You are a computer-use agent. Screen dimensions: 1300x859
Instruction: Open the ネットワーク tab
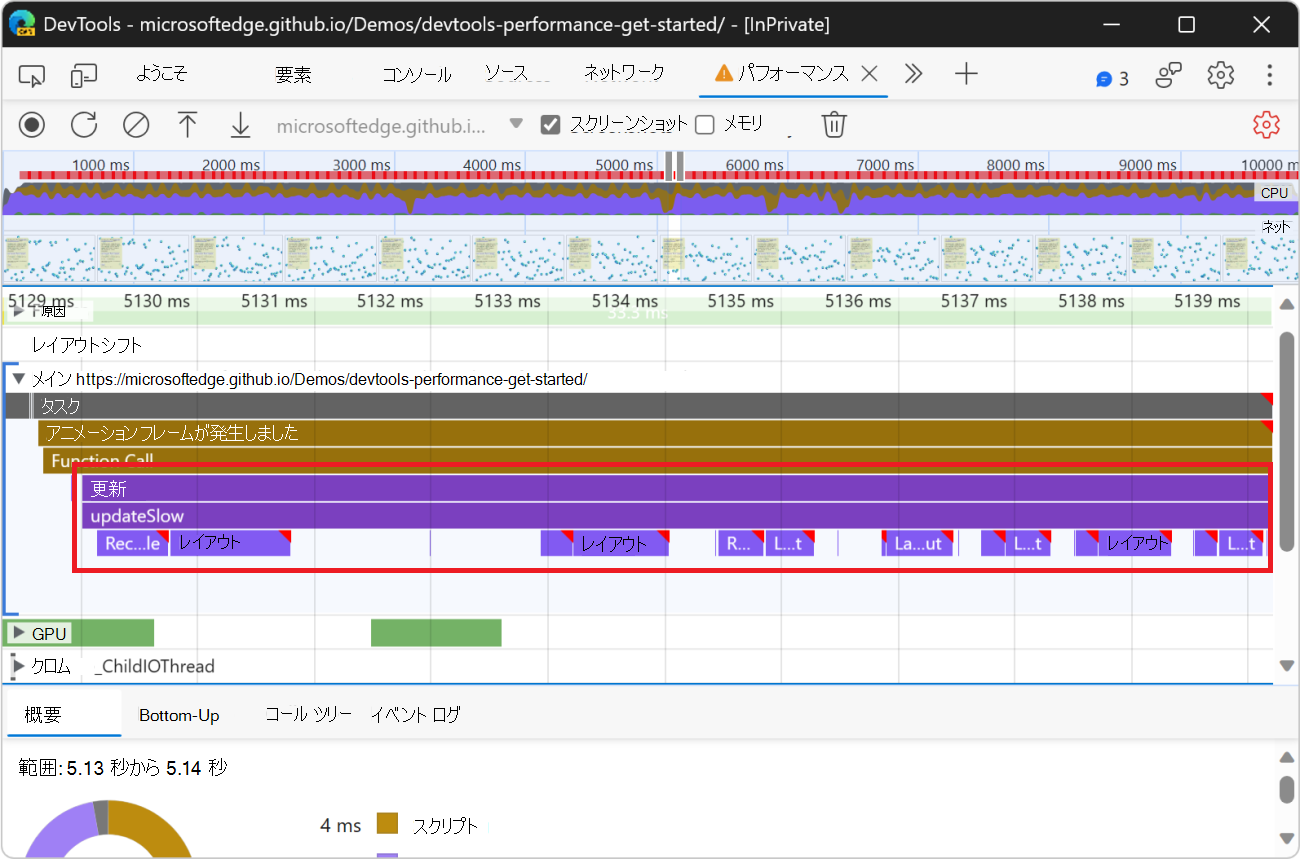(625, 73)
